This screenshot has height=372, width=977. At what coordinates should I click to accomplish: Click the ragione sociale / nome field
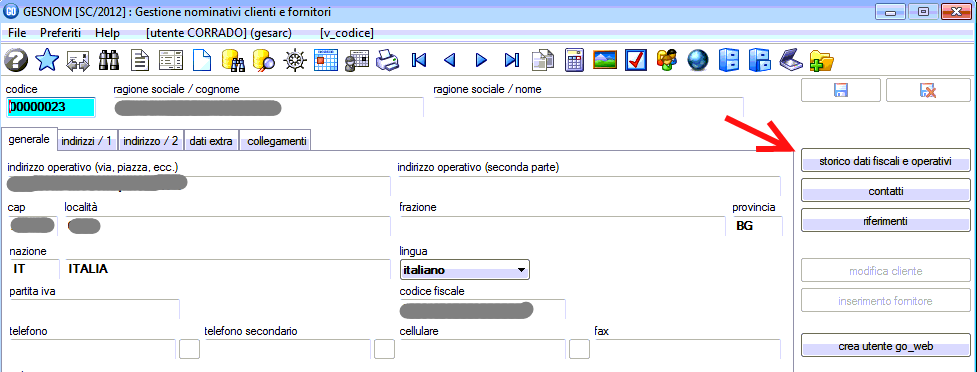point(588,107)
